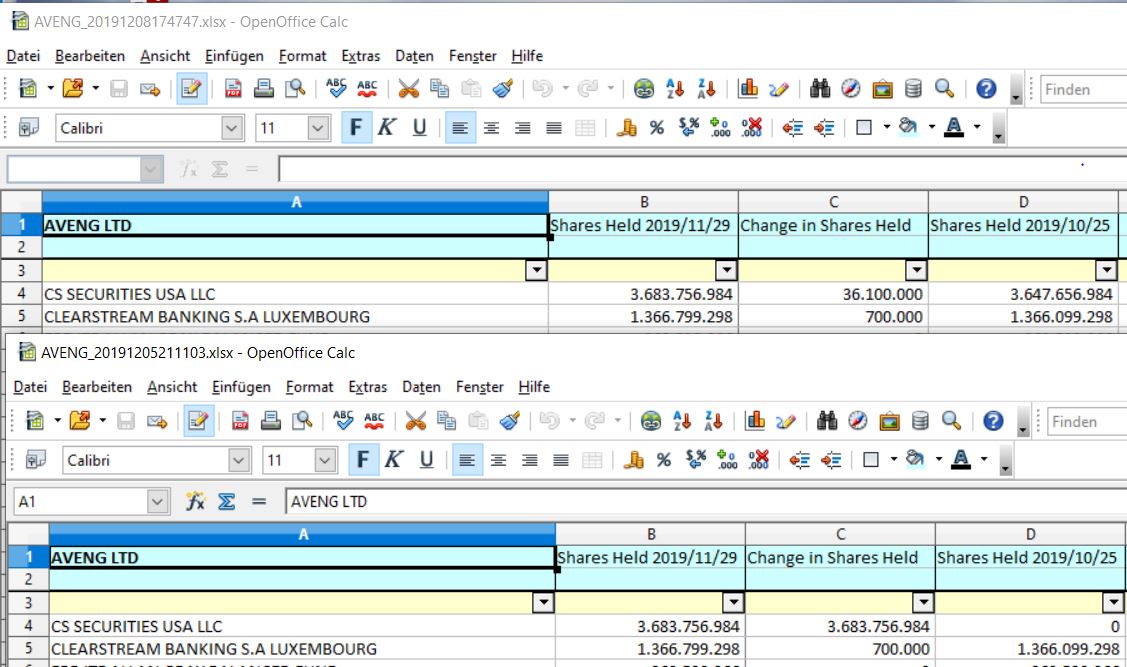1127x667 pixels.
Task: Click the Finden search field in lower window
Action: (x=1085, y=421)
